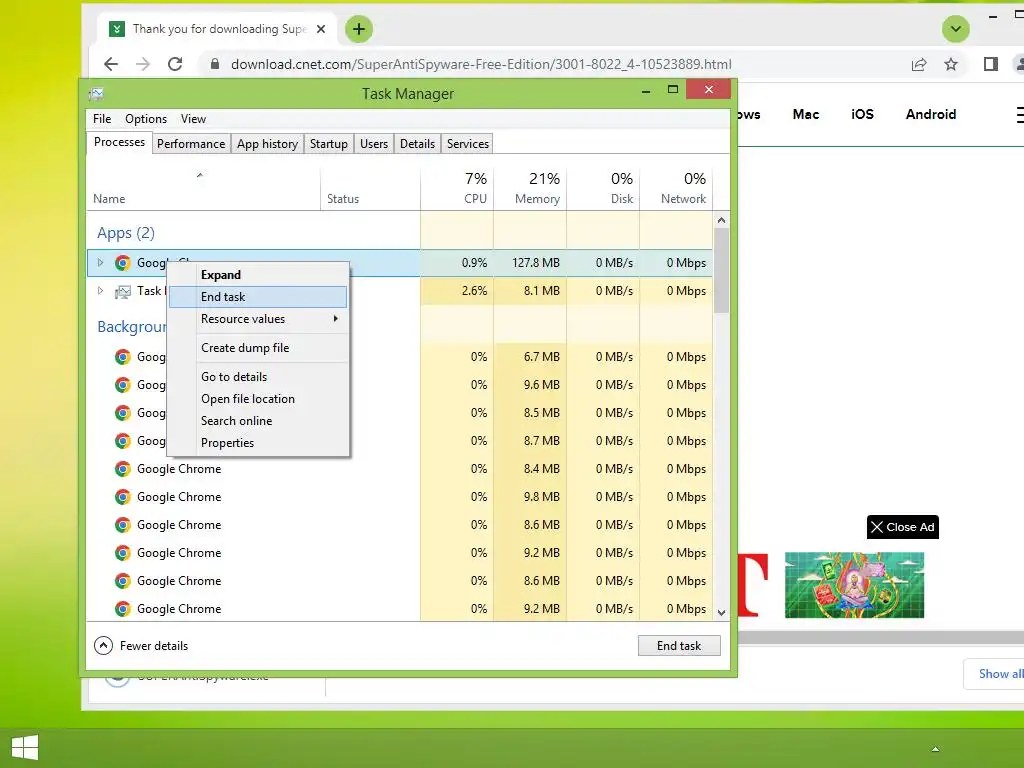This screenshot has height=768, width=1024.
Task: Click the address bar URL field
Action: coord(481,64)
